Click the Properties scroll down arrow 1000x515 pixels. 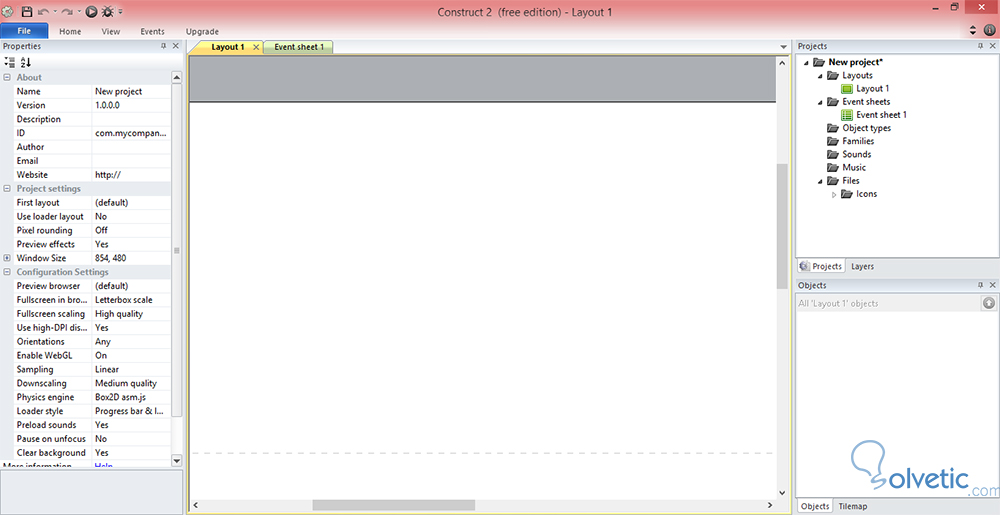click(177, 460)
